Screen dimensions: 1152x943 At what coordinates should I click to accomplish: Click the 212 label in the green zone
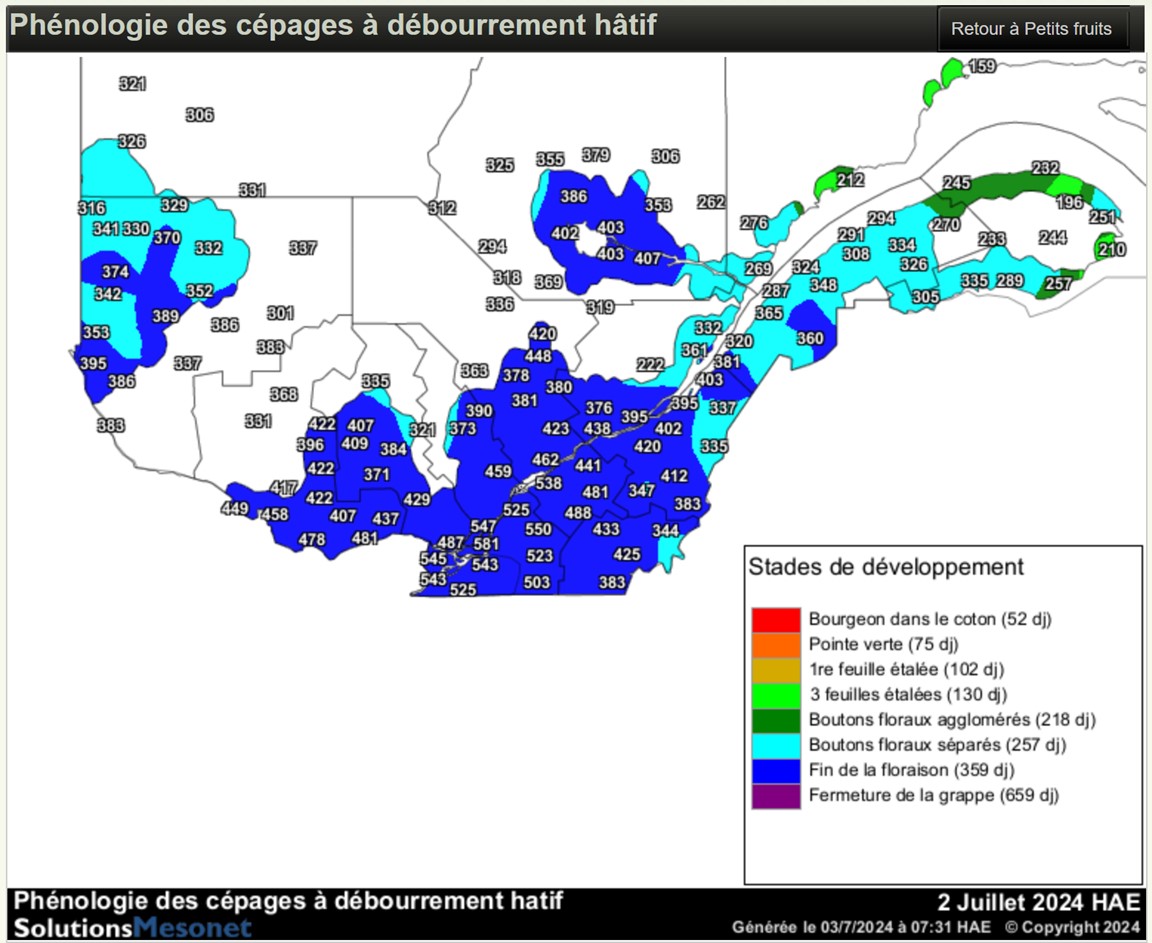850,180
